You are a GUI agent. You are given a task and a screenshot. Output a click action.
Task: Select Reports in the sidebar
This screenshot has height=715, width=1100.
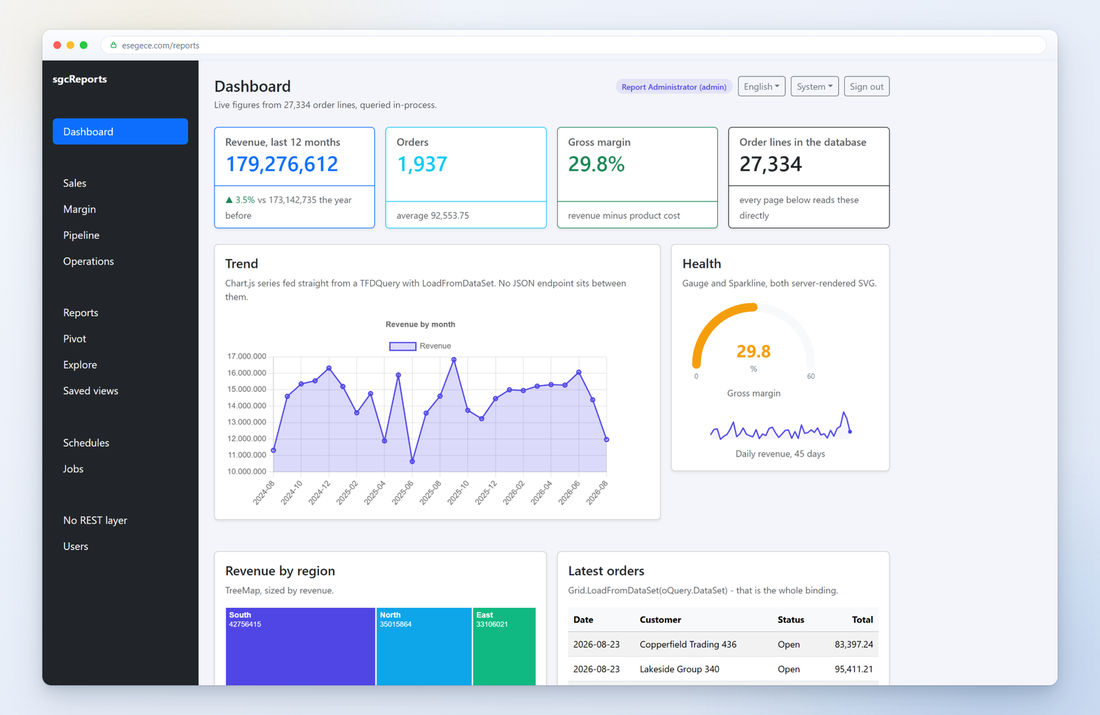[80, 312]
